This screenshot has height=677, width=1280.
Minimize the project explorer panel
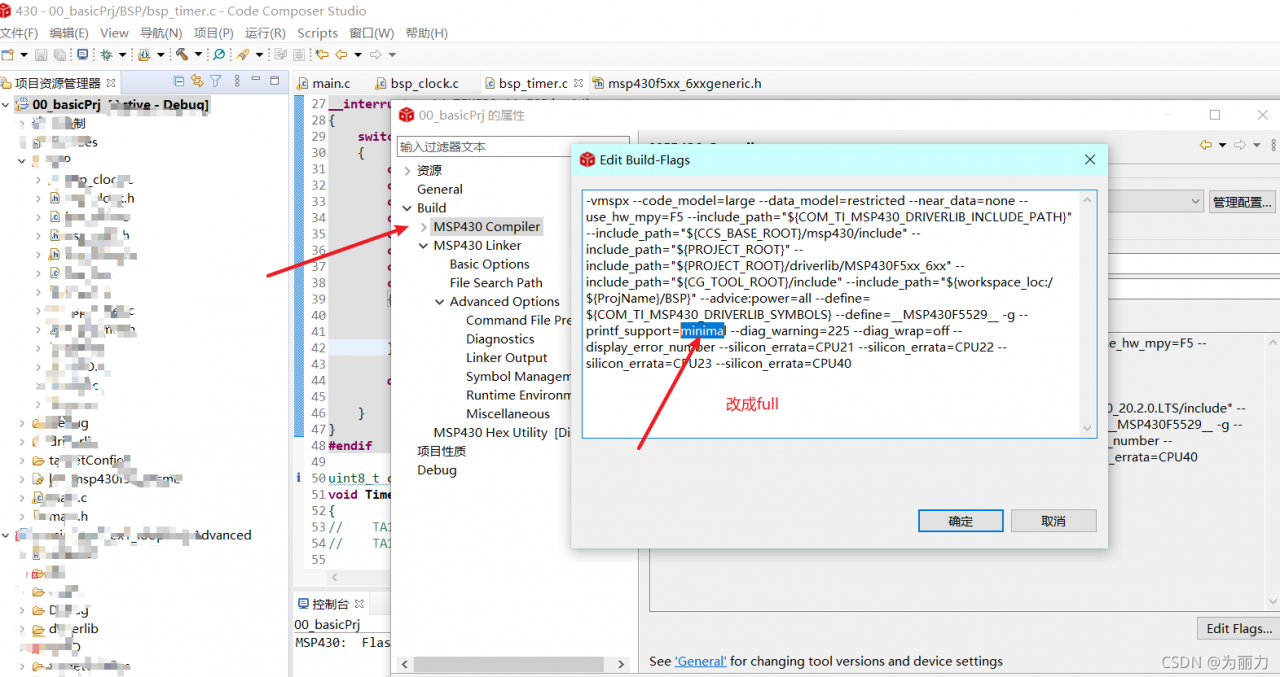point(256,79)
